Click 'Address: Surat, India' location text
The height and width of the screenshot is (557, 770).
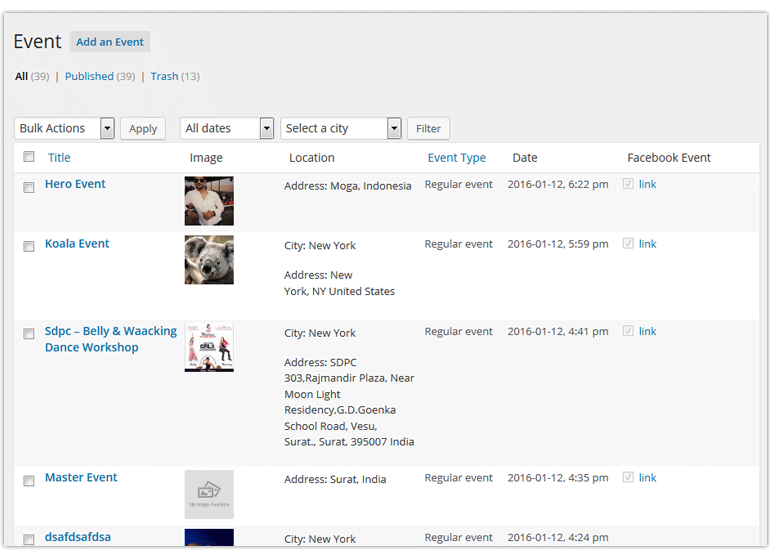pos(335,479)
